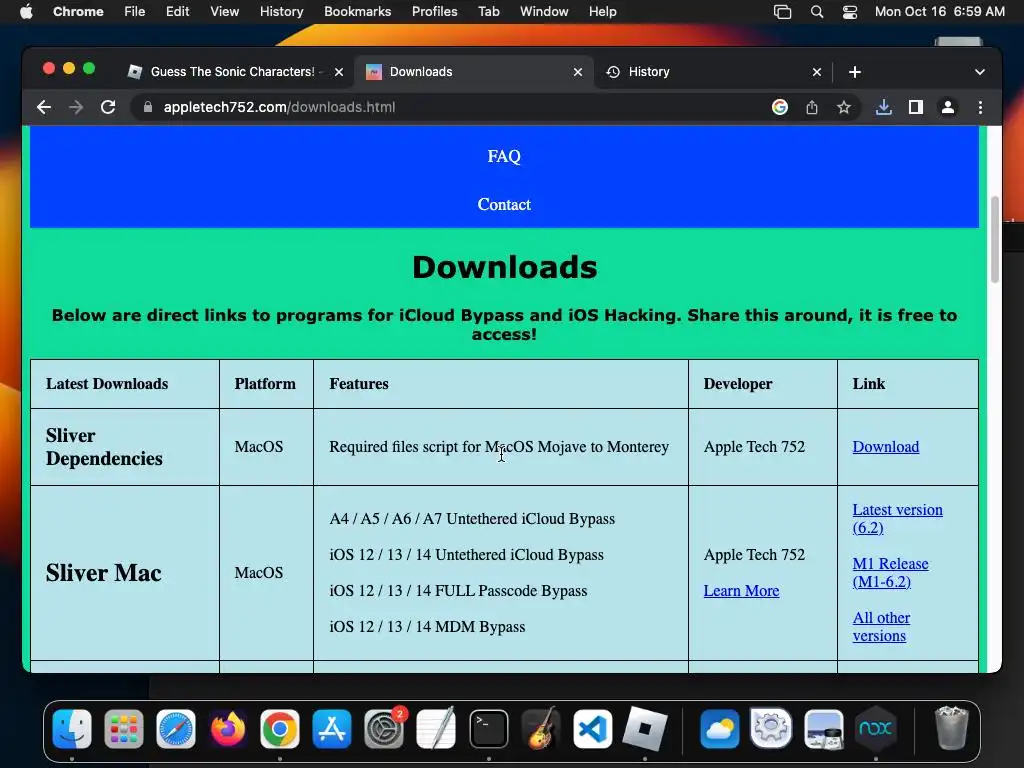Close the History tab
The image size is (1024, 768).
817,72
